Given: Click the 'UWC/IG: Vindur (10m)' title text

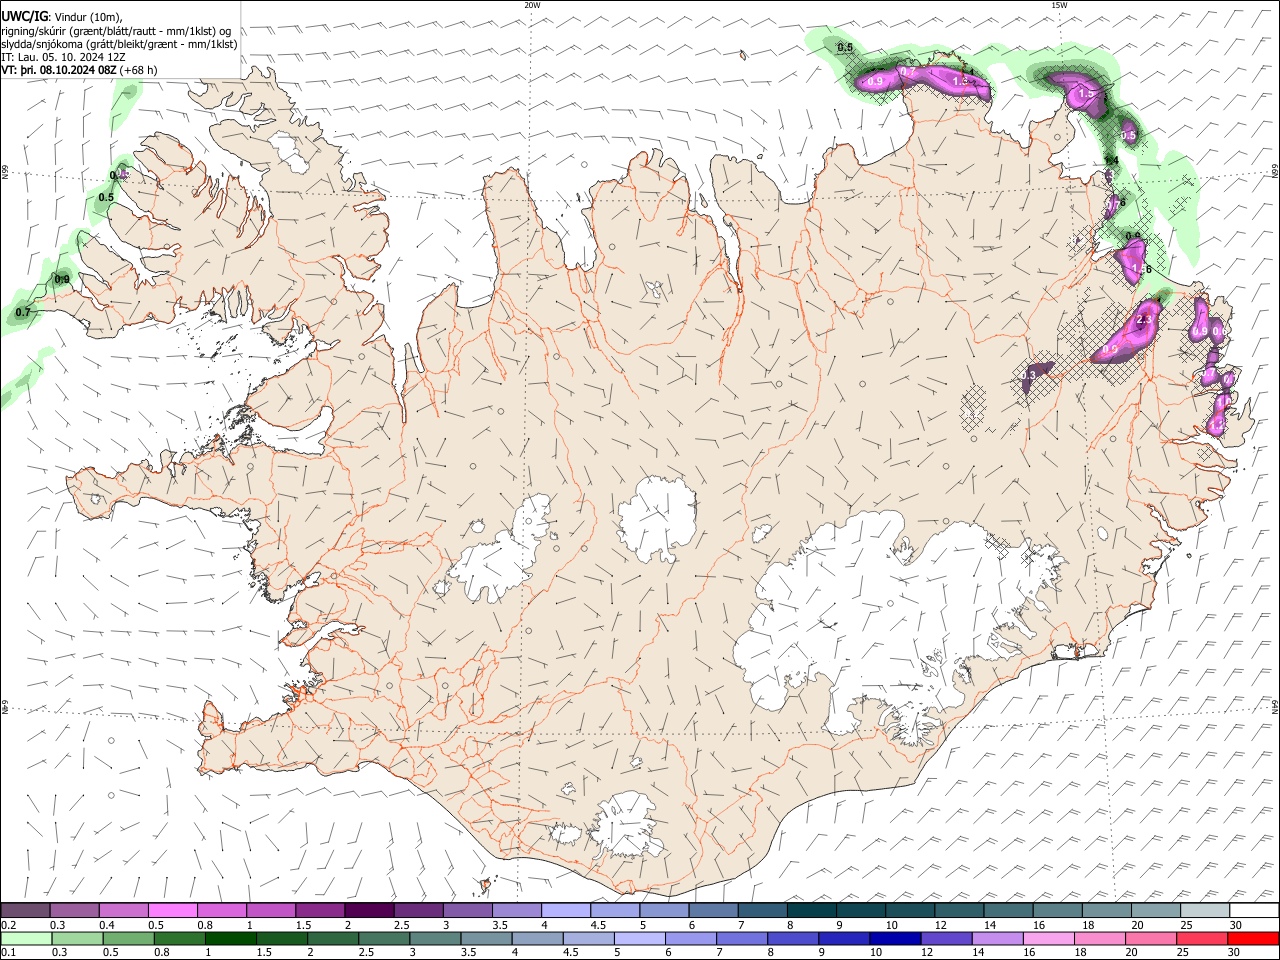Looking at the screenshot, I should coord(62,17).
